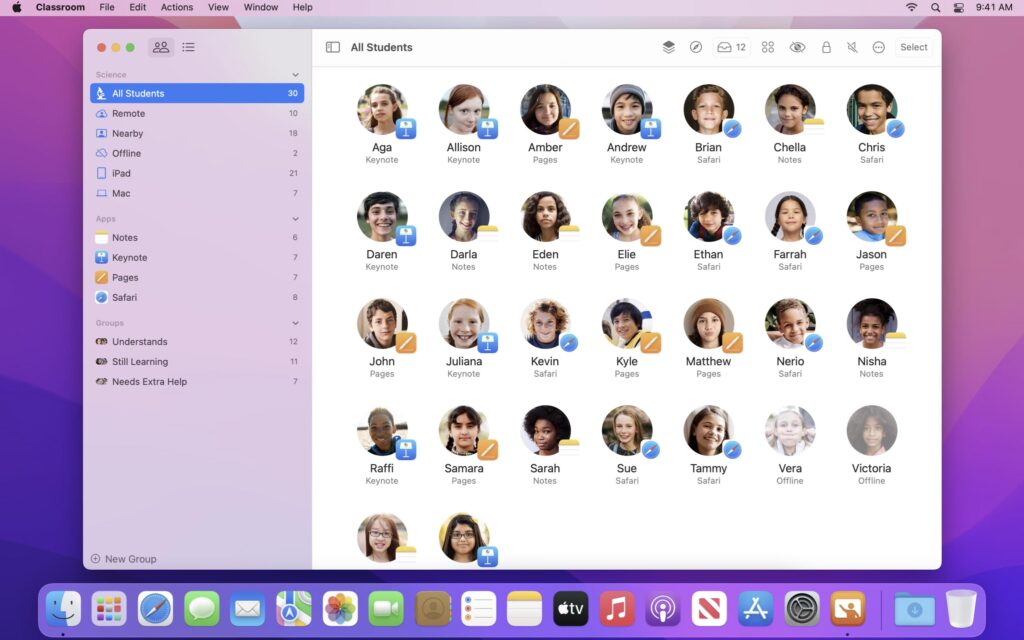Click the four-circles view screens icon
The image size is (1024, 640).
point(768,47)
